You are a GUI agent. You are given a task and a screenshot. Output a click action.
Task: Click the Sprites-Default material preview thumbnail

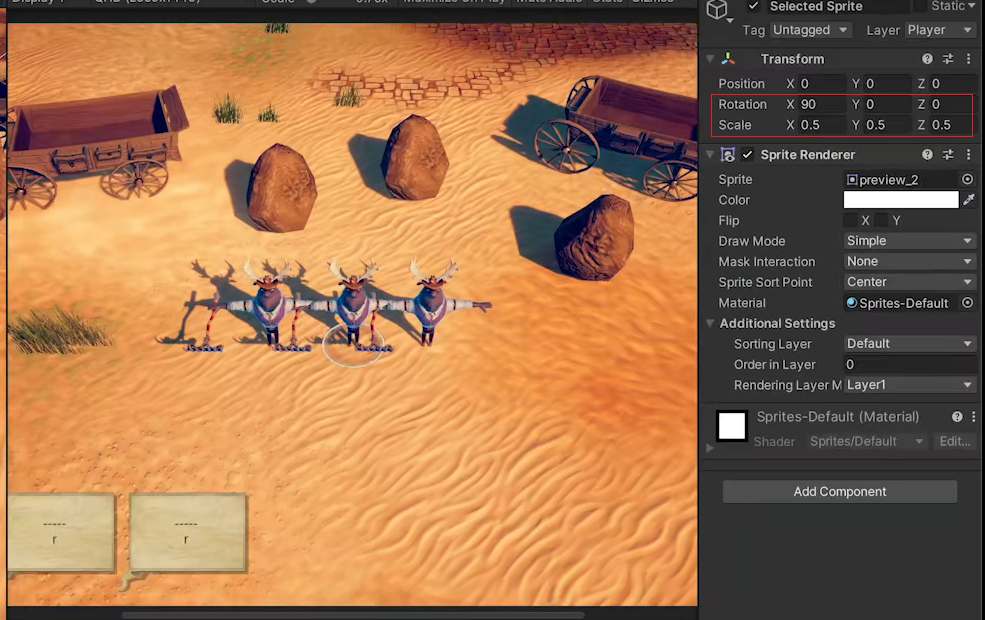732,427
